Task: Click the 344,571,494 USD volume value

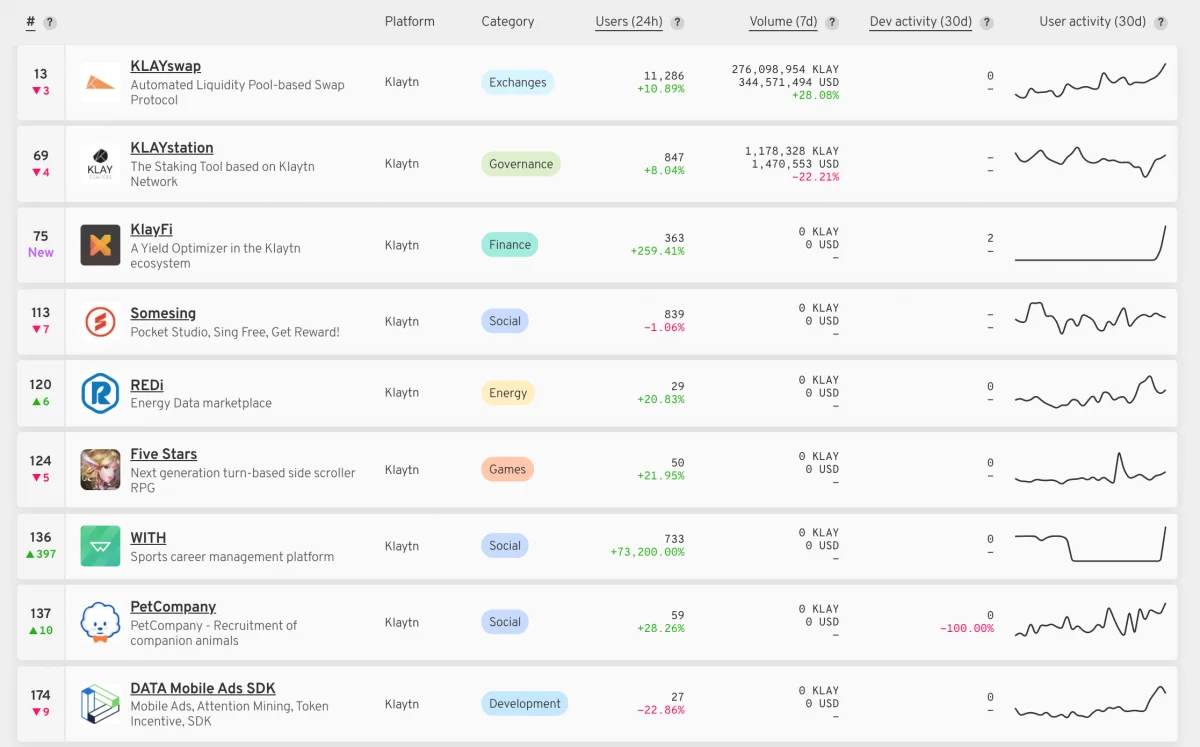Action: click(x=789, y=82)
